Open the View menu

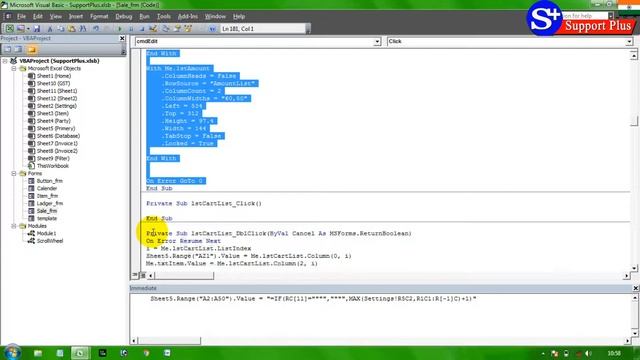[x=56, y=17]
